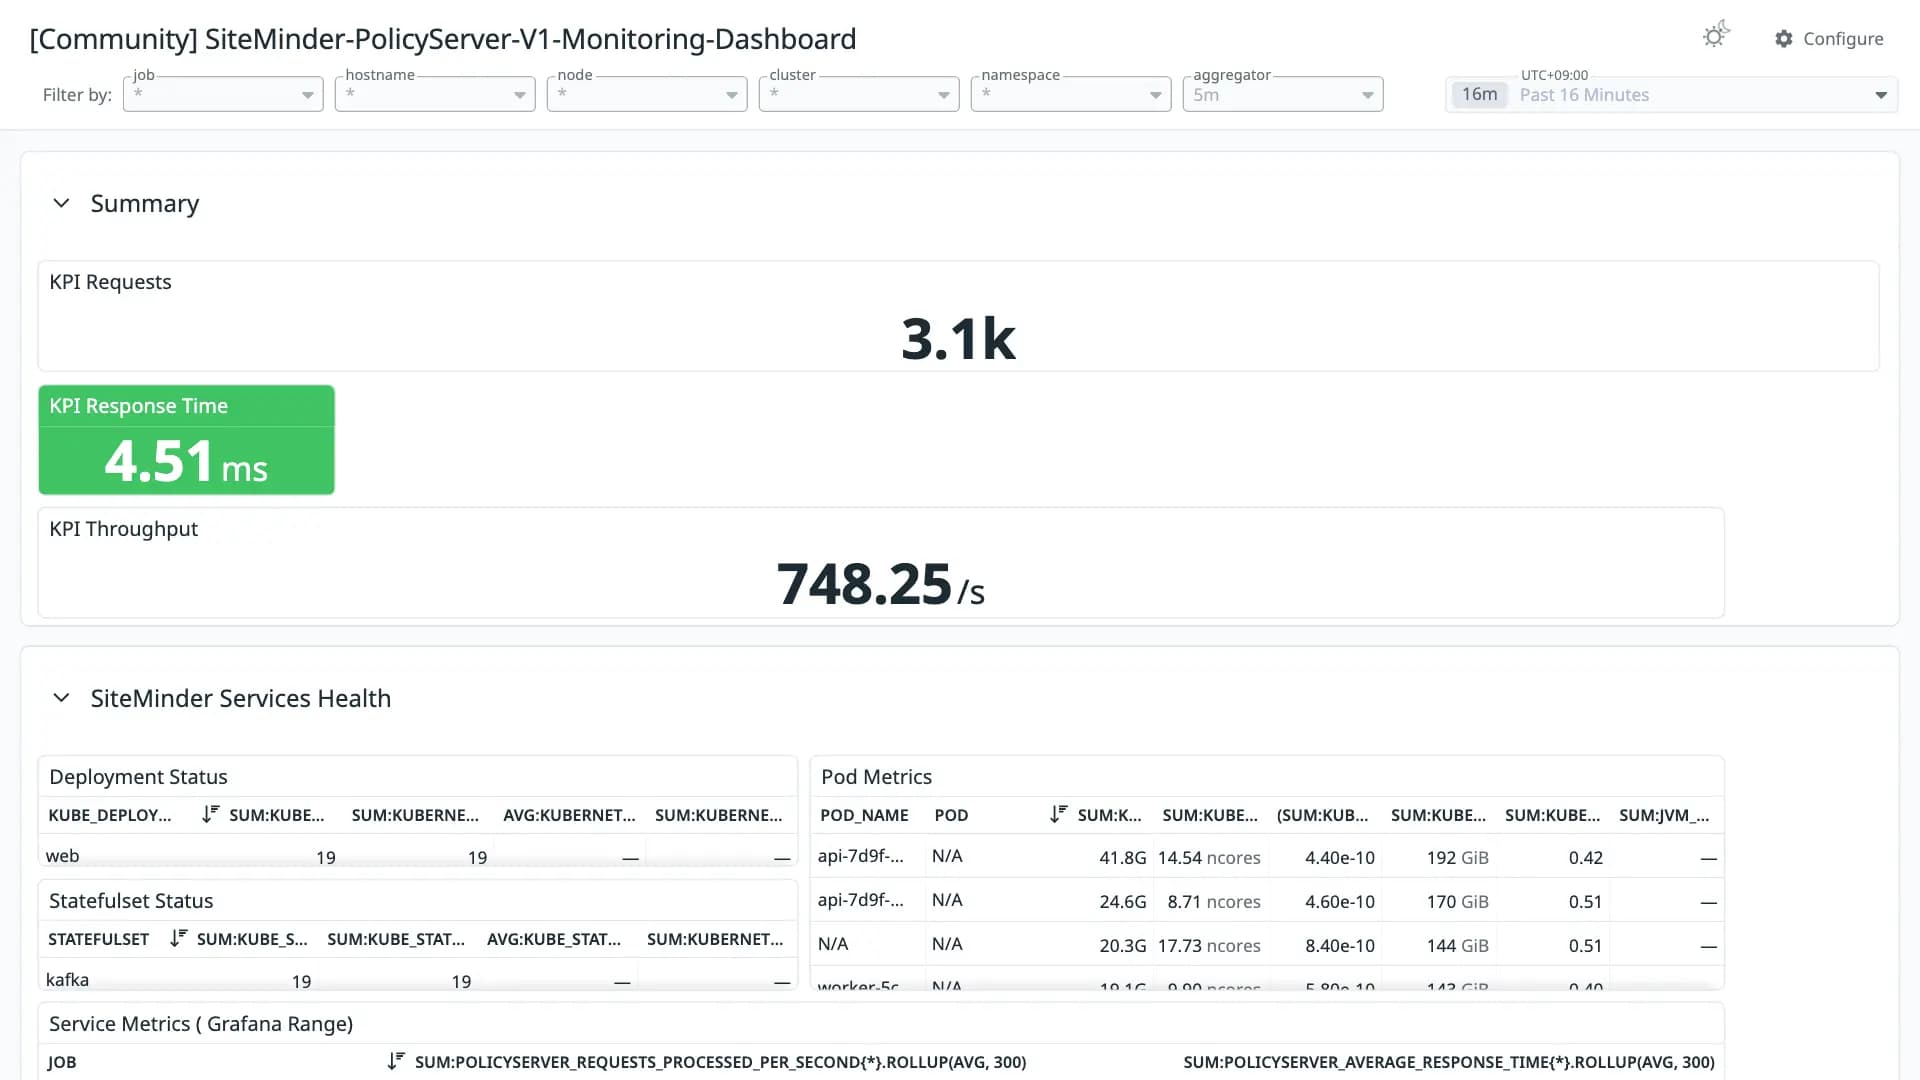The image size is (1920, 1080).
Task: Click the KUBE_DEPLOY... column header
Action: (x=110, y=815)
